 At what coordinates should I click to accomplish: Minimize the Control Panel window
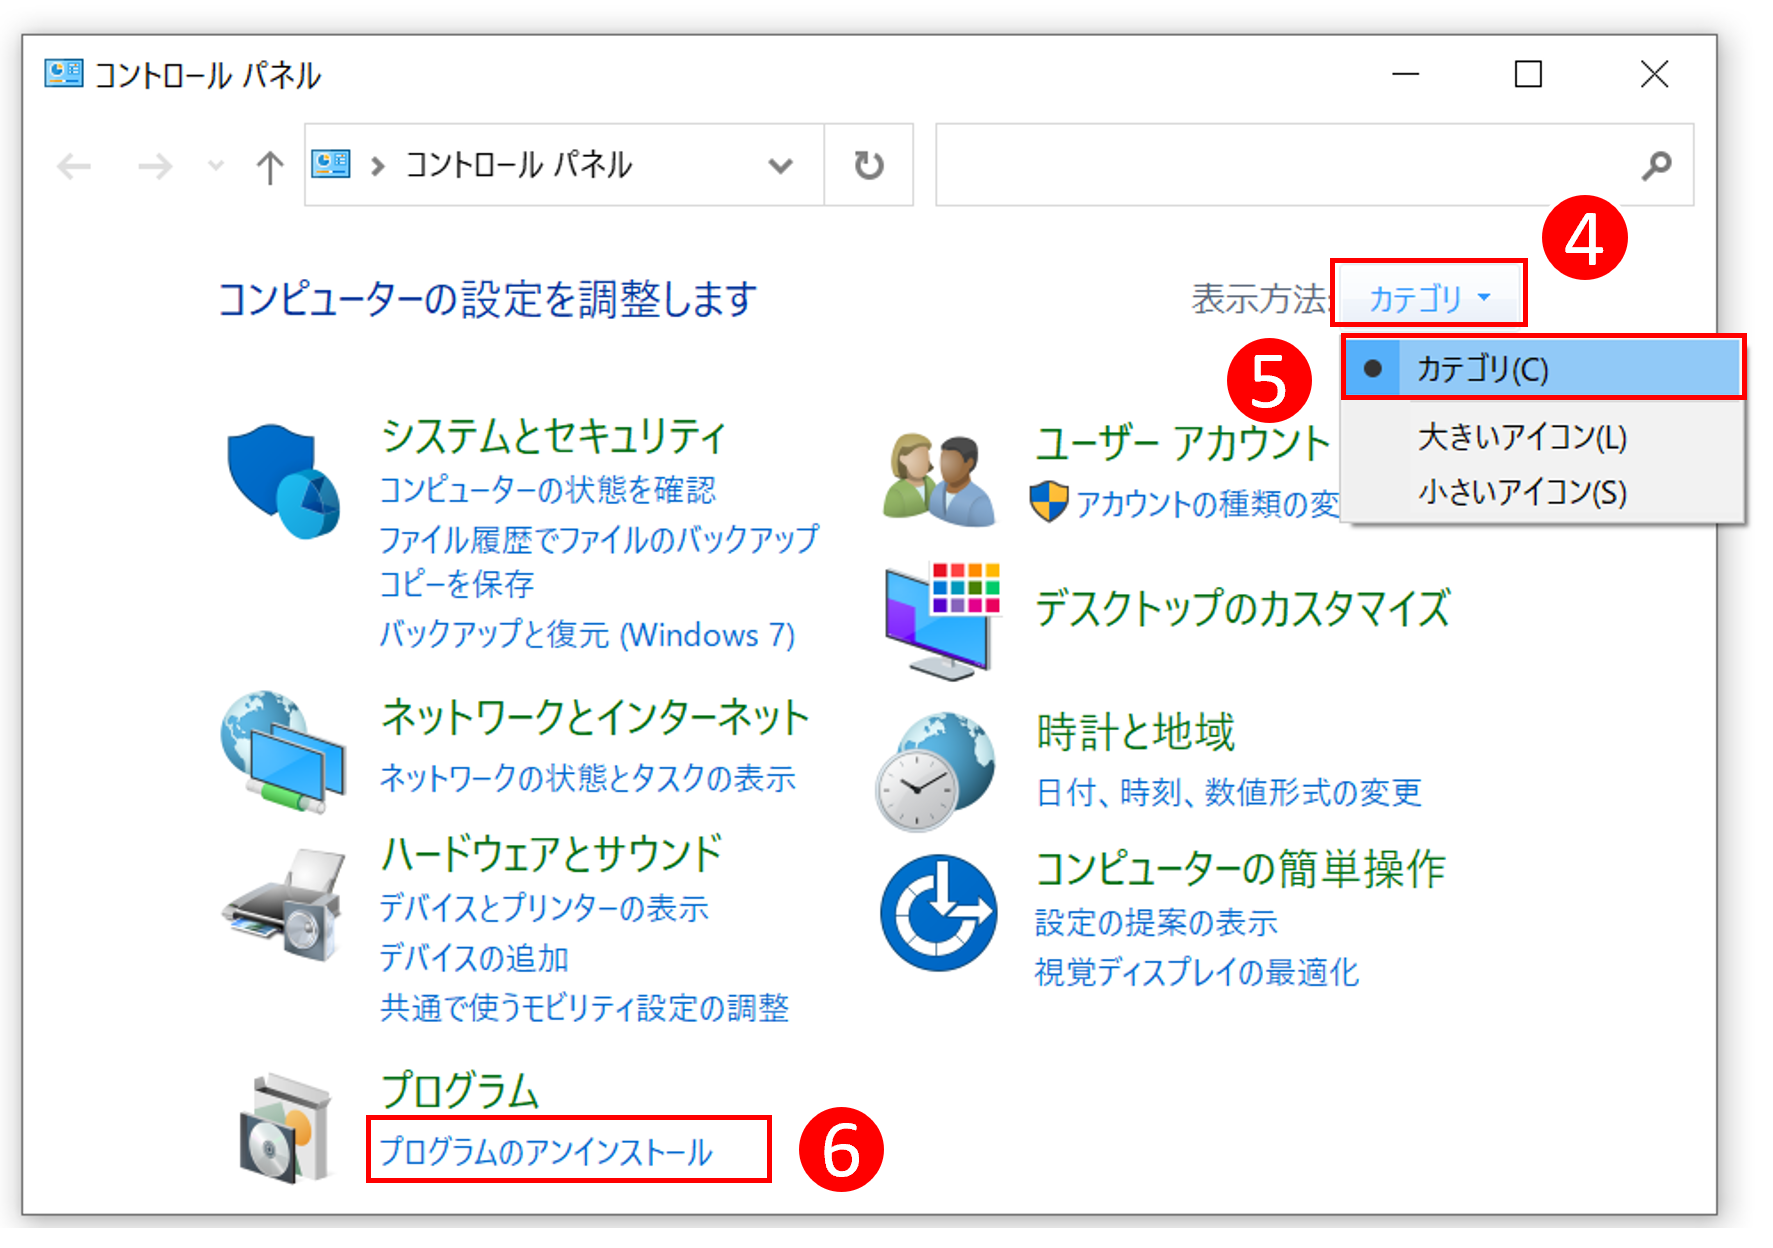(1406, 74)
